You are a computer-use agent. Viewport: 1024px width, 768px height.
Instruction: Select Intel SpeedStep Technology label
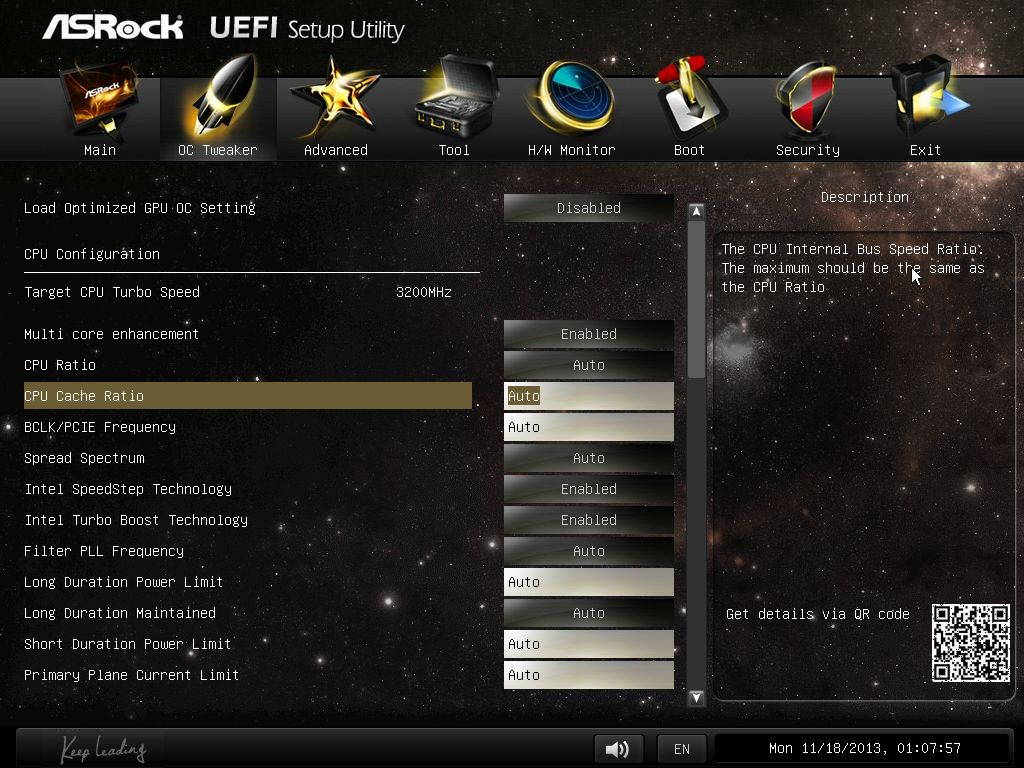tap(128, 489)
